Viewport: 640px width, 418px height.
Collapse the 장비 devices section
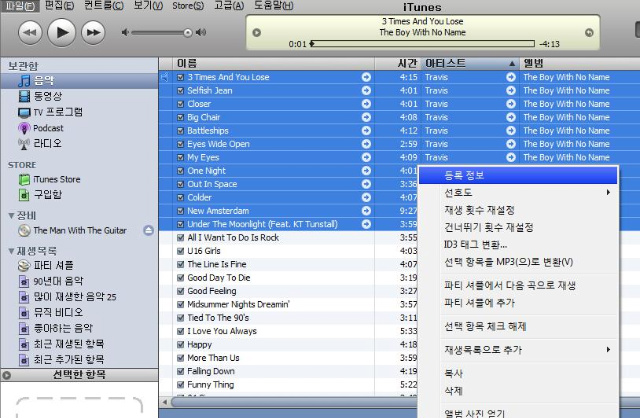coord(11,215)
